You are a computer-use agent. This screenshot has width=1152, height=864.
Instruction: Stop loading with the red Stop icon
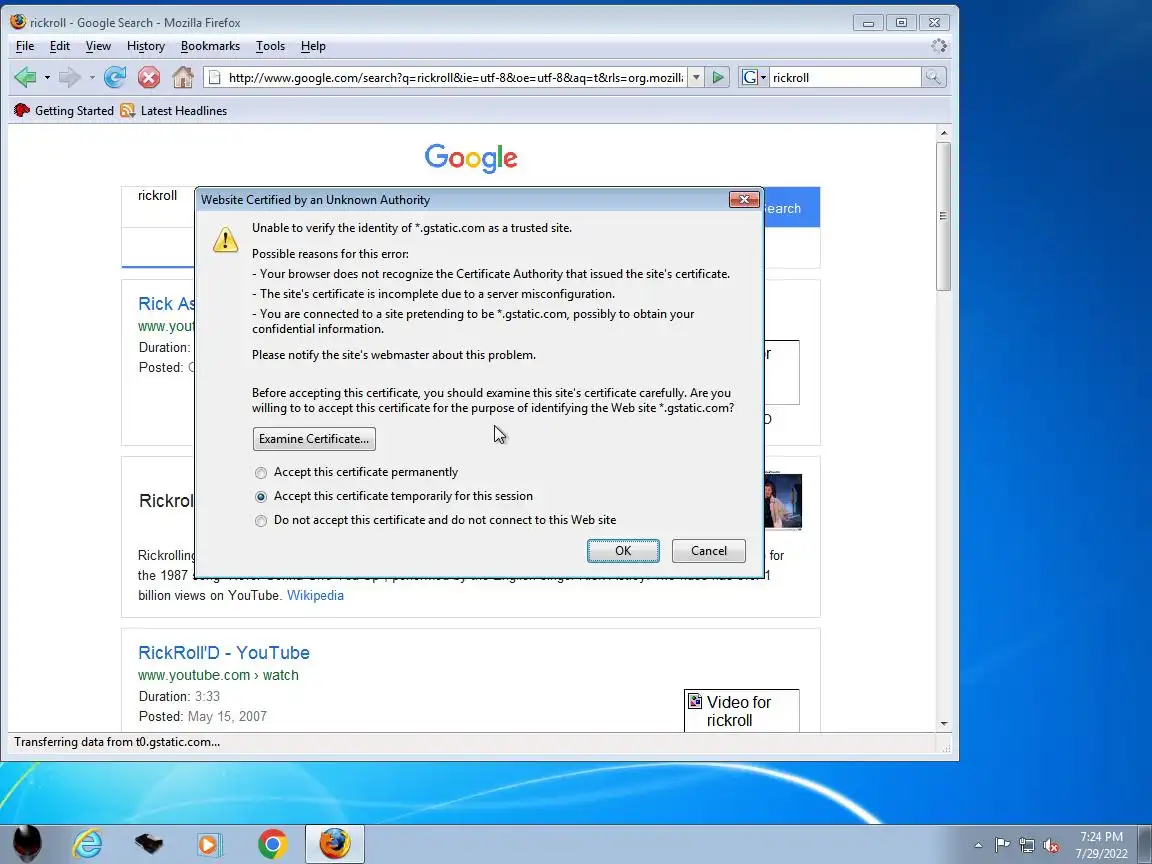click(x=149, y=77)
